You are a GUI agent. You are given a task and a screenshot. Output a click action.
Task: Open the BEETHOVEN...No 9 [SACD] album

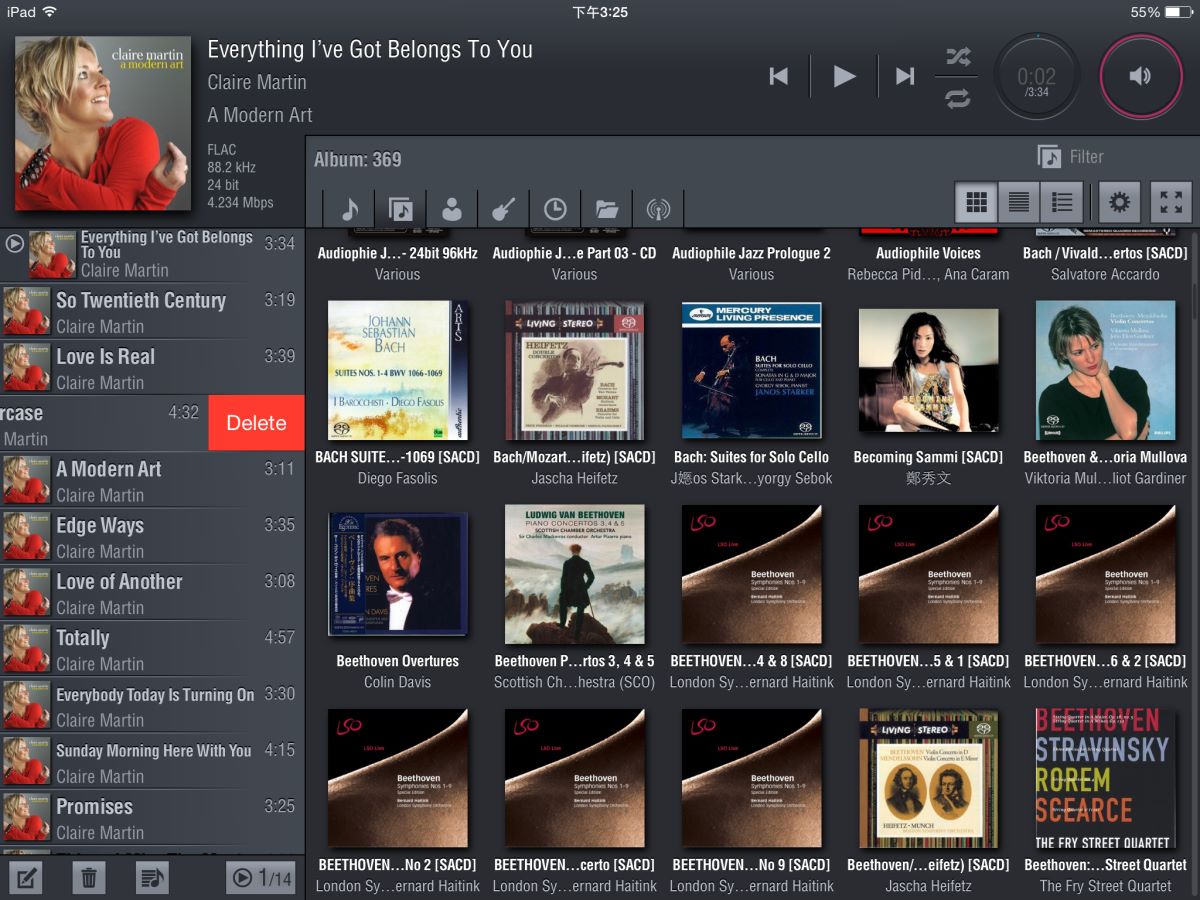pyautogui.click(x=751, y=778)
